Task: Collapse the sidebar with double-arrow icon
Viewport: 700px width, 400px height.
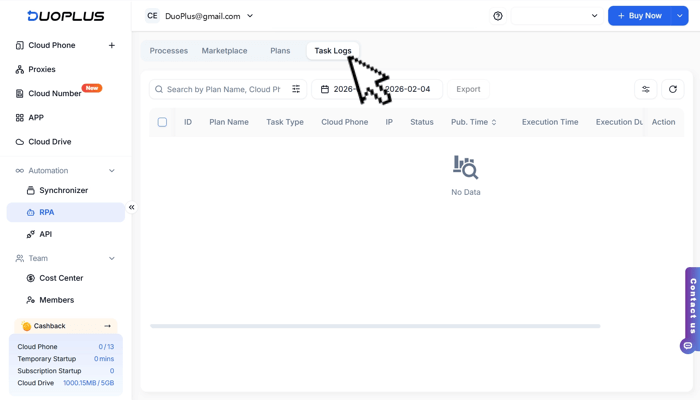Action: [x=132, y=207]
